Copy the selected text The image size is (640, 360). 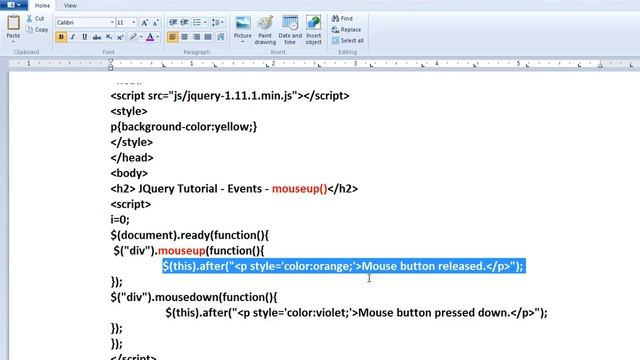click(37, 29)
